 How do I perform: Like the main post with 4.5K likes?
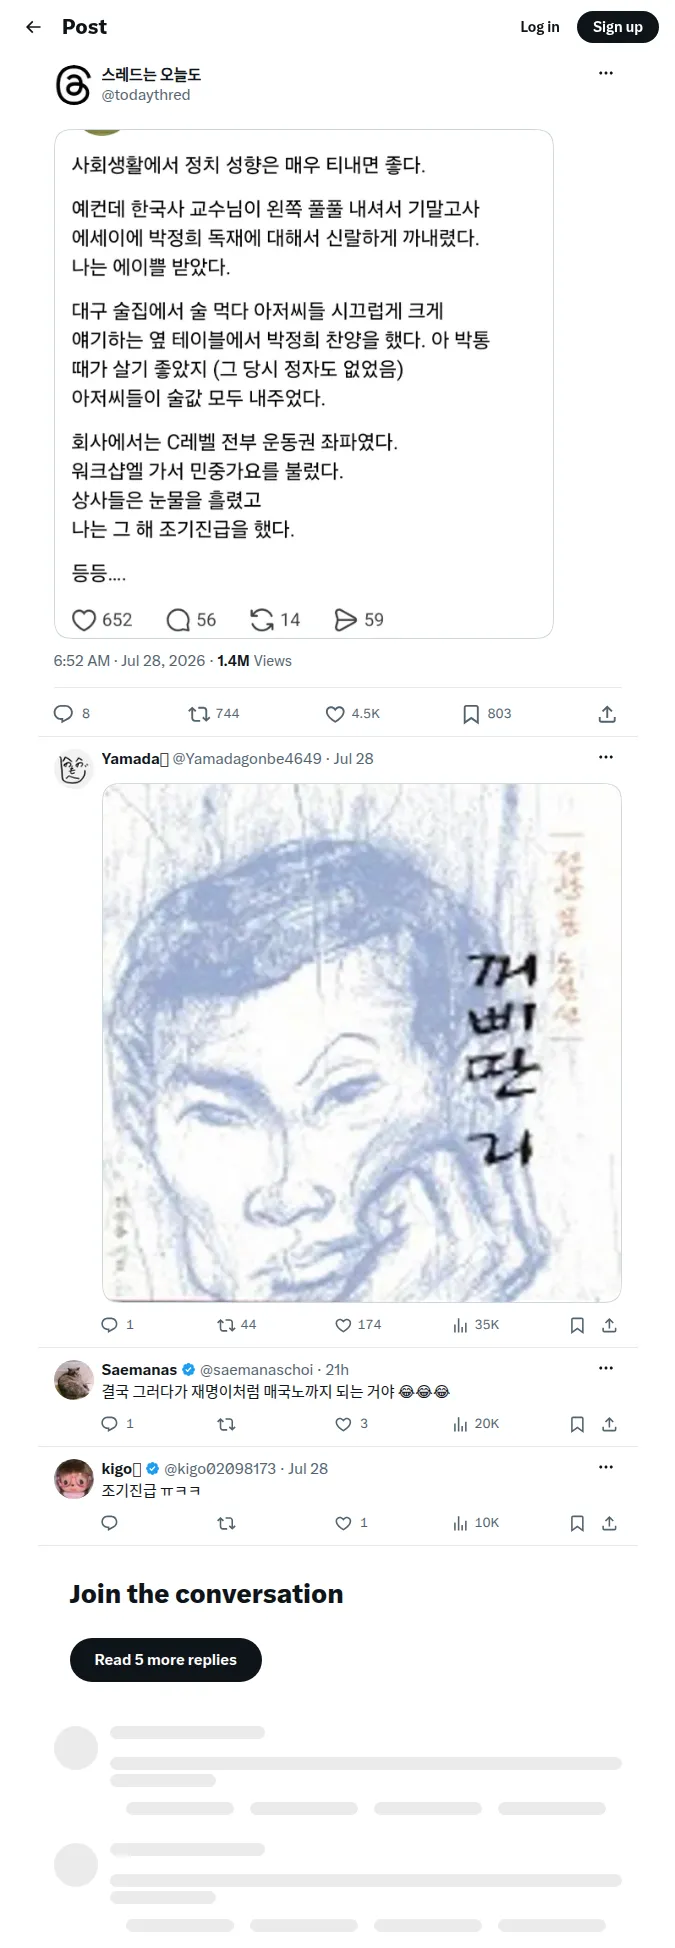point(335,714)
